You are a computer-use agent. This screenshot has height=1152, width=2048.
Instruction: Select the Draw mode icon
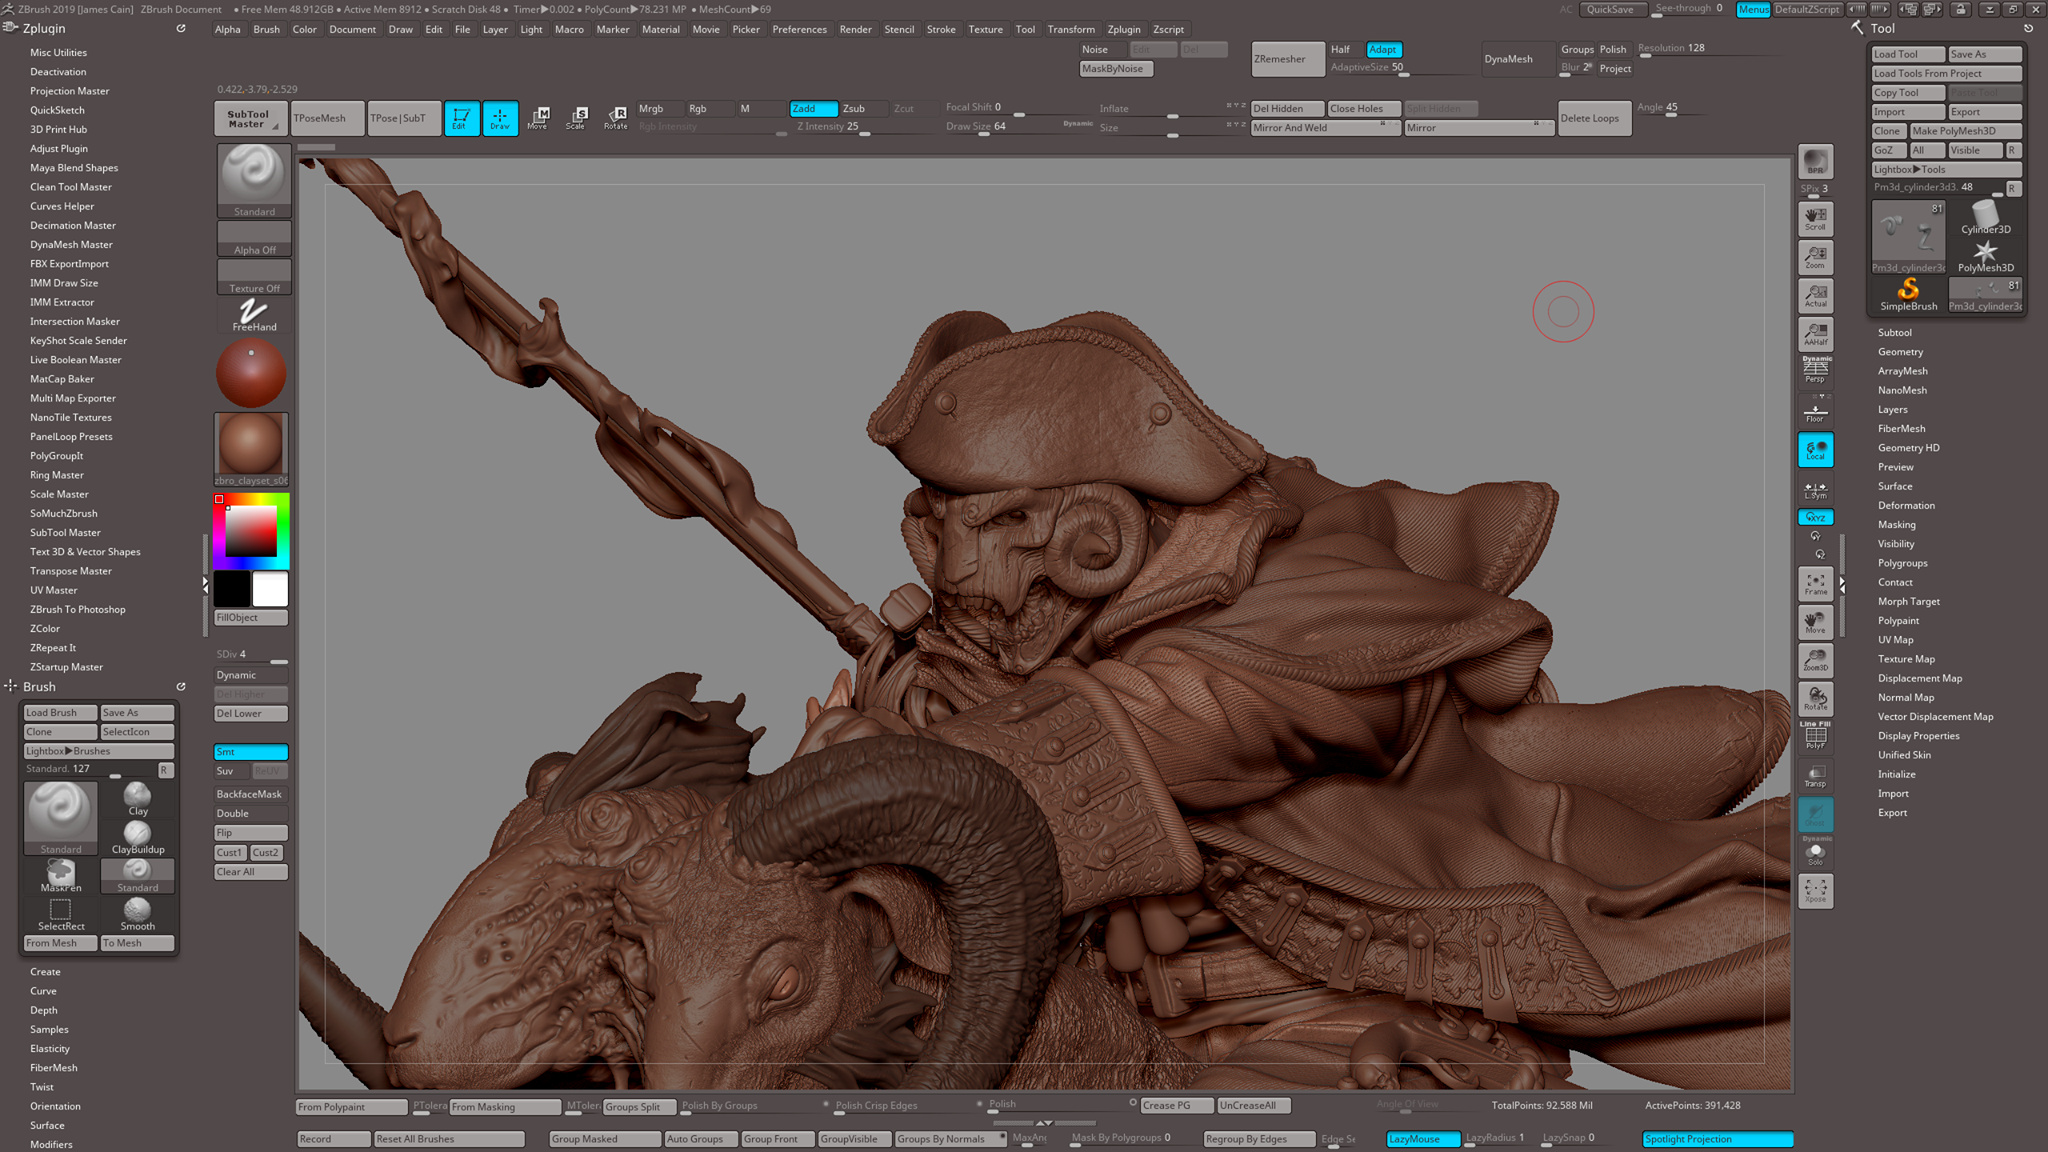coord(500,118)
